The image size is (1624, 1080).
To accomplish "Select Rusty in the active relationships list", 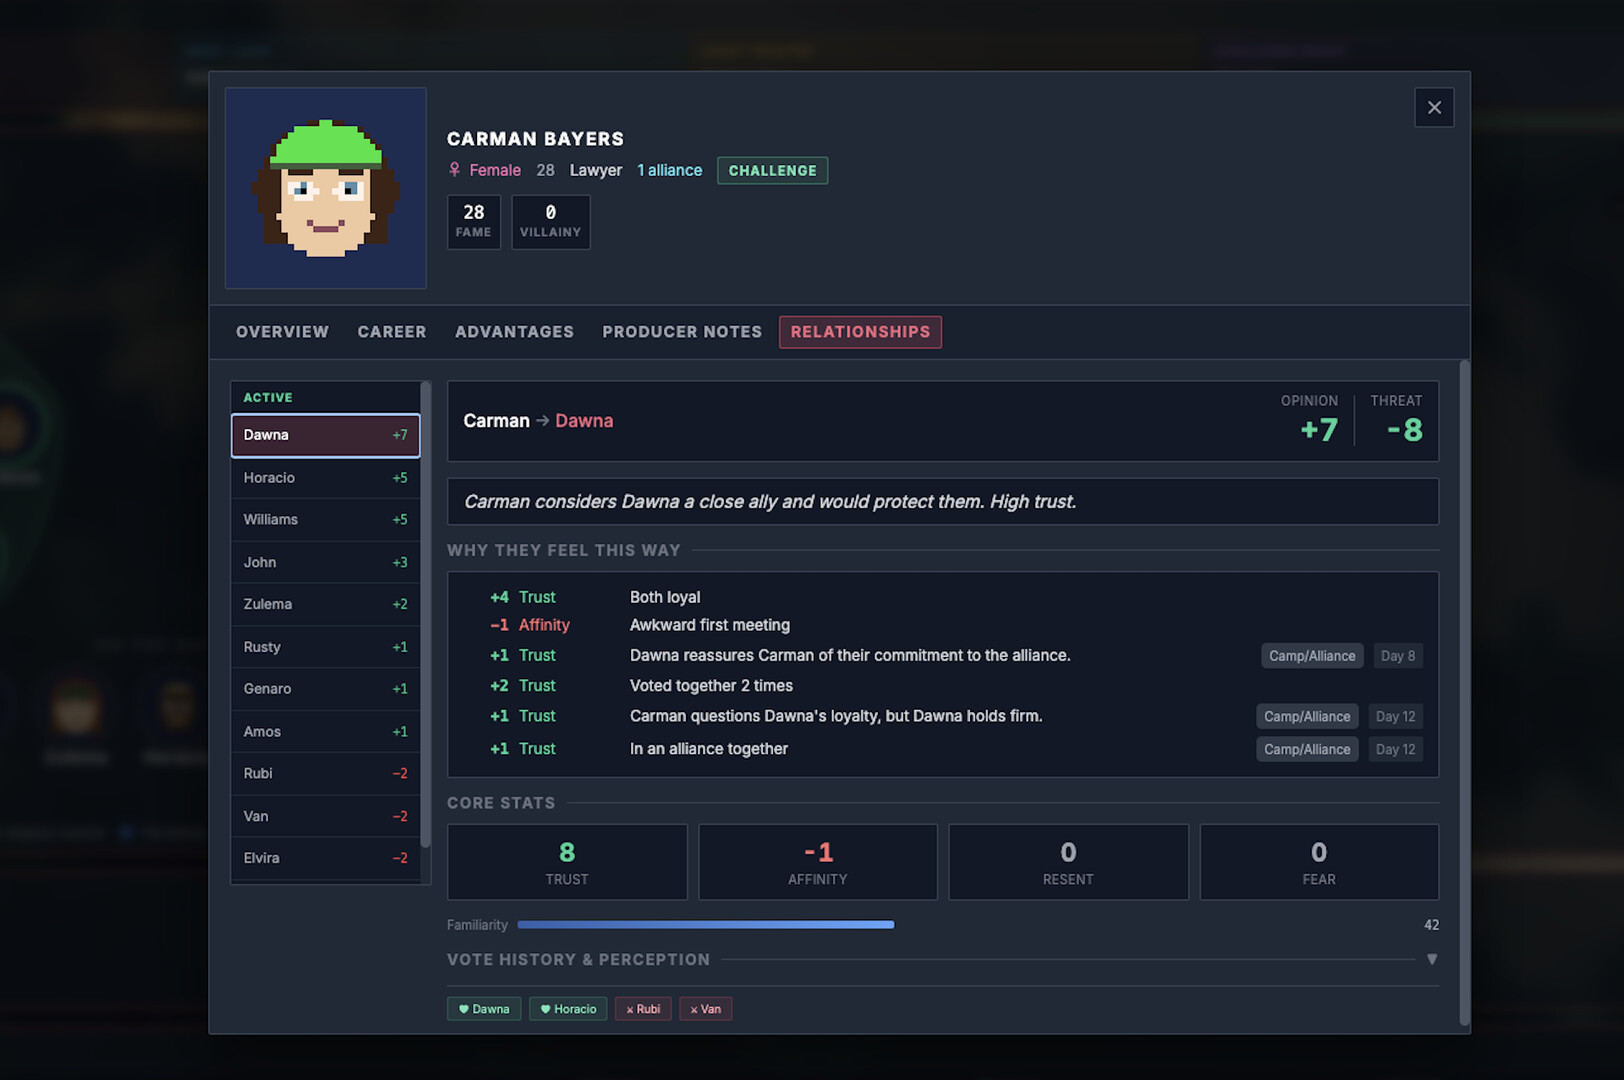I will [x=325, y=646].
